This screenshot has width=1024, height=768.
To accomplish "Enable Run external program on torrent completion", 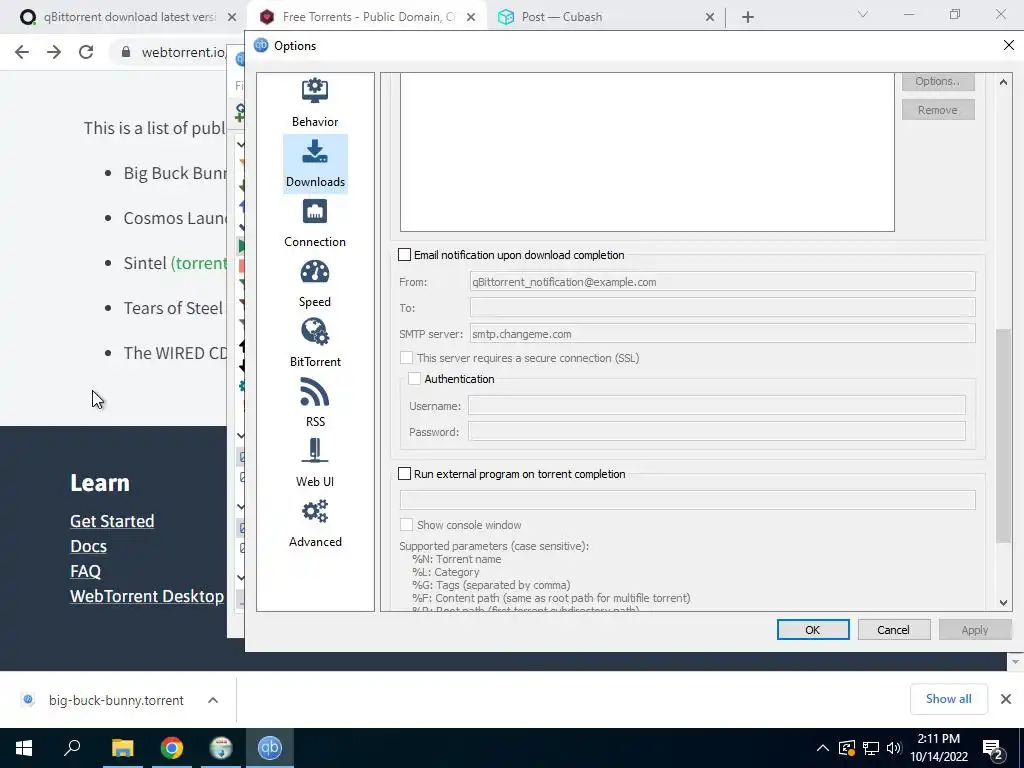I will tap(405, 474).
